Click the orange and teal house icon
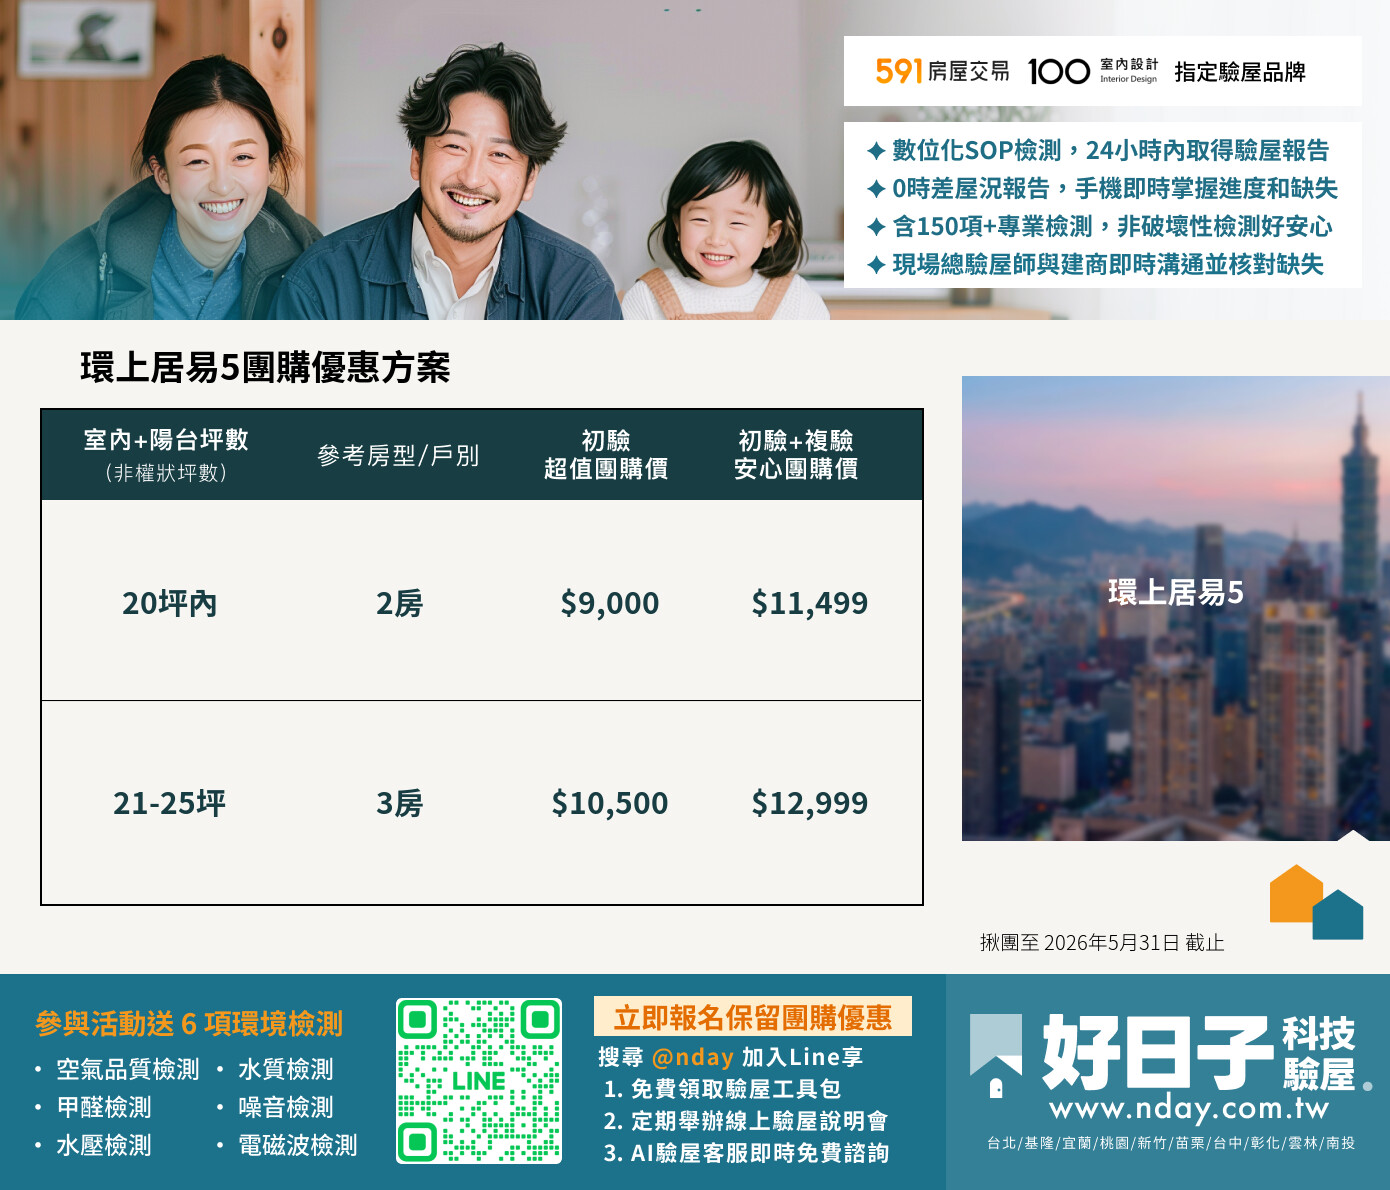The image size is (1390, 1190). [1316, 902]
